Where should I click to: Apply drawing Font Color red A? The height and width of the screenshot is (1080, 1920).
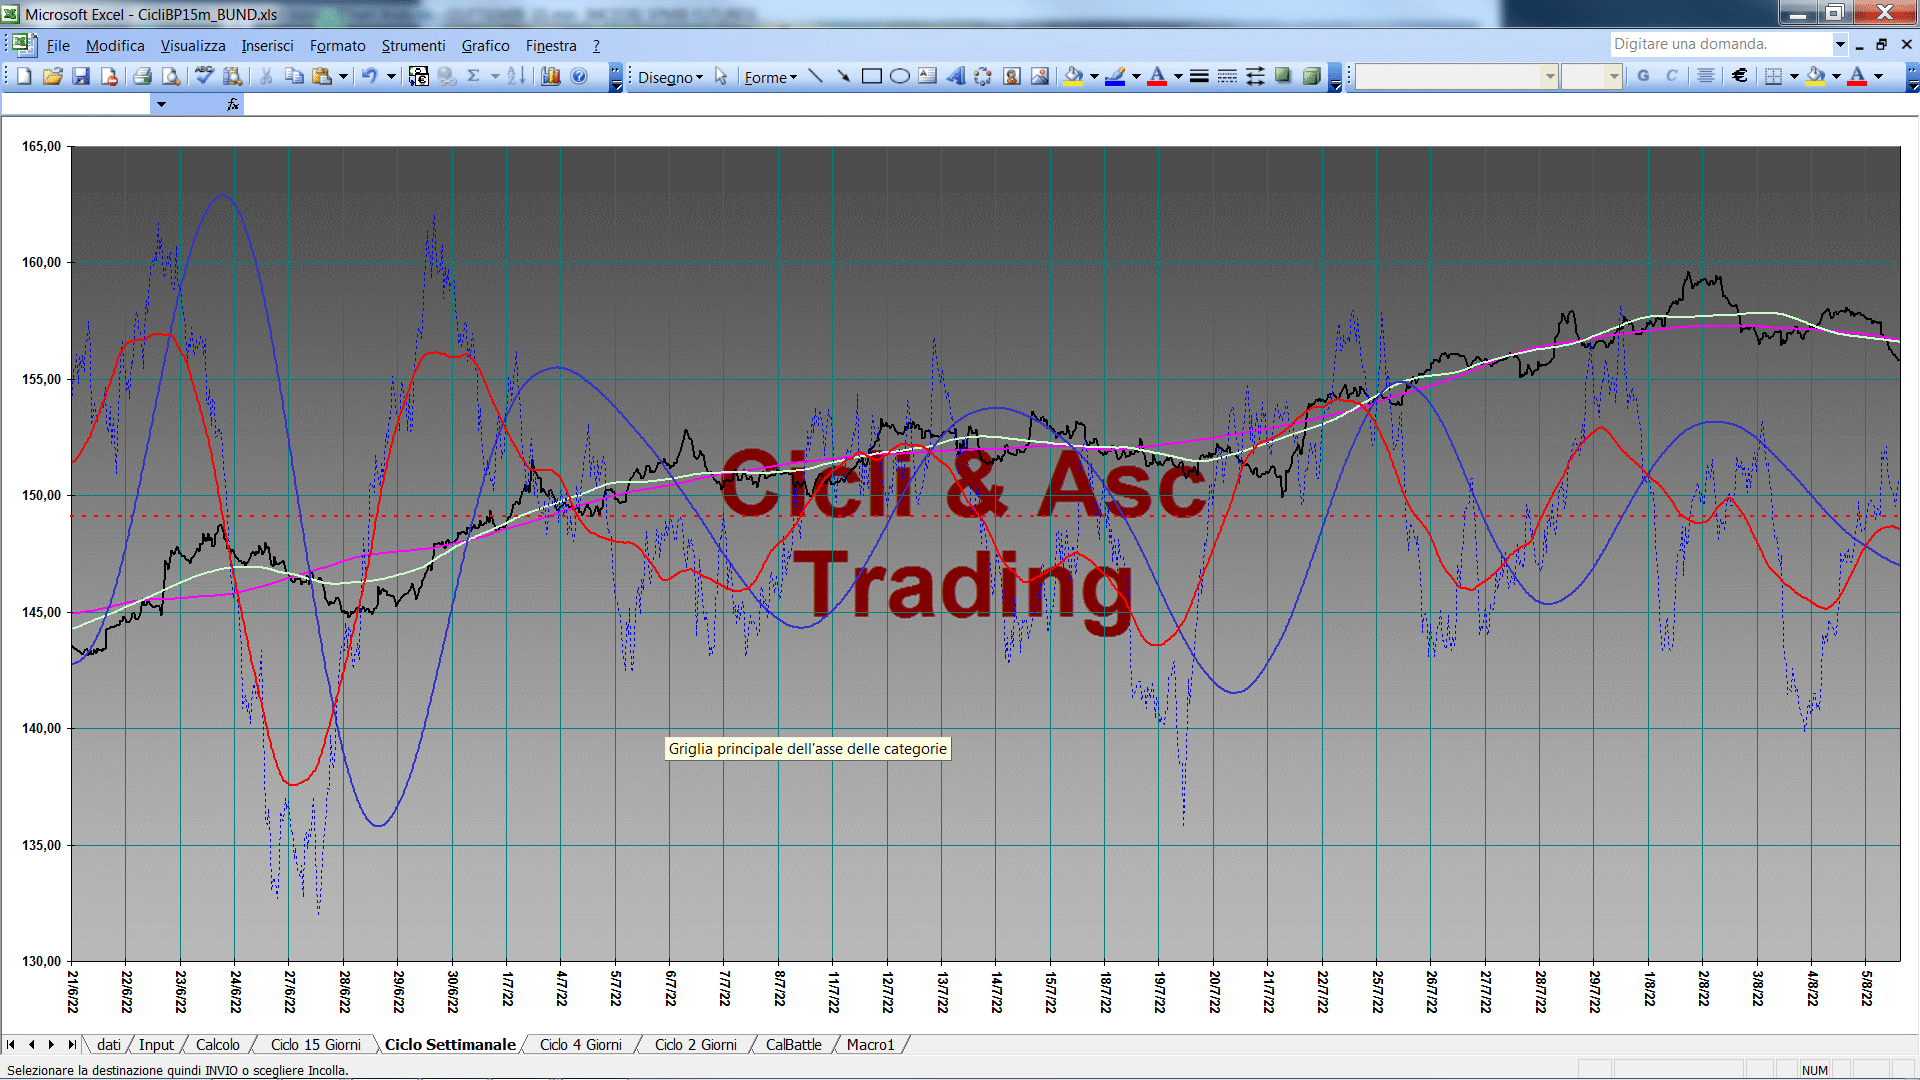(1157, 76)
